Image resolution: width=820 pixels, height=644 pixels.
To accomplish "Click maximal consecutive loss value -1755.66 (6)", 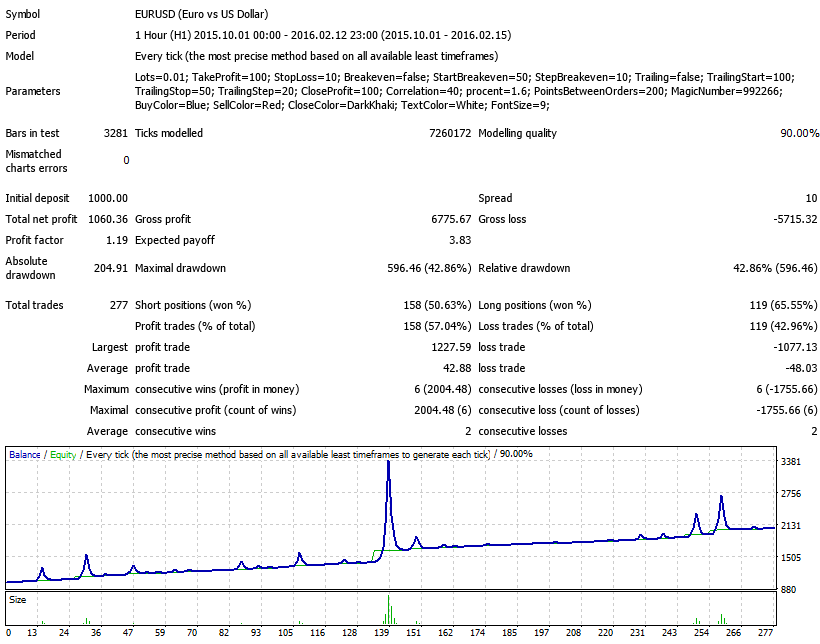I will click(x=787, y=410).
